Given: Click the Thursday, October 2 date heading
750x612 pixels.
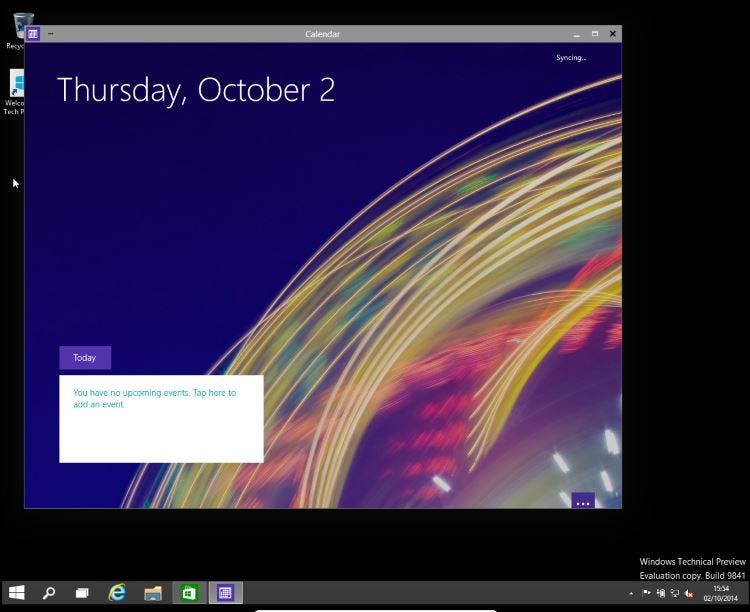Looking at the screenshot, I should pyautogui.click(x=196, y=89).
